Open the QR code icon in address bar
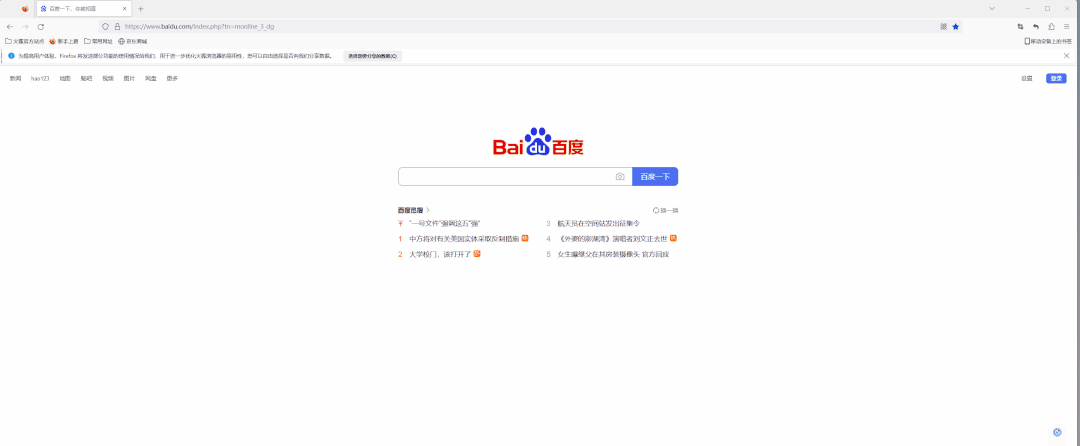The width and height of the screenshot is (1080, 446). [x=944, y=27]
